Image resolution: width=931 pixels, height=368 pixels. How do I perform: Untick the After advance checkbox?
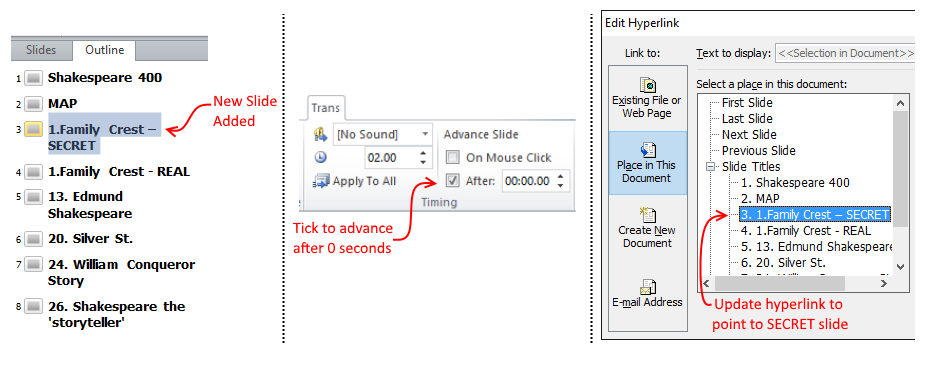[453, 180]
